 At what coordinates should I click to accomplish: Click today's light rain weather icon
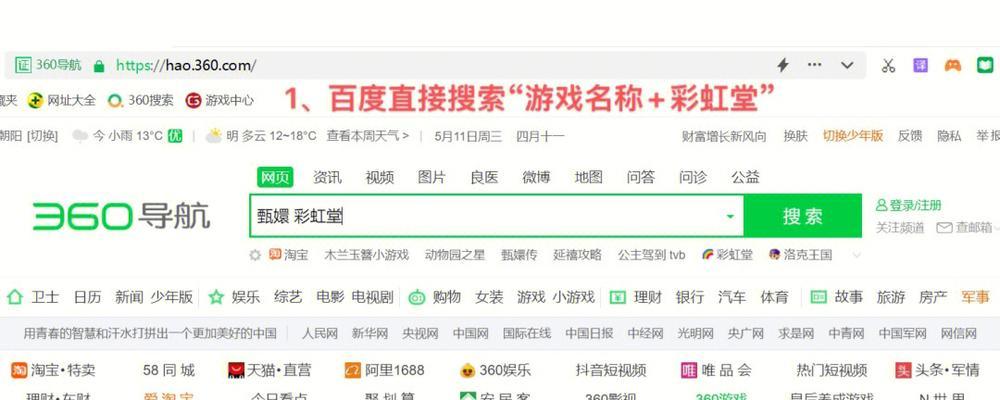pos(80,136)
